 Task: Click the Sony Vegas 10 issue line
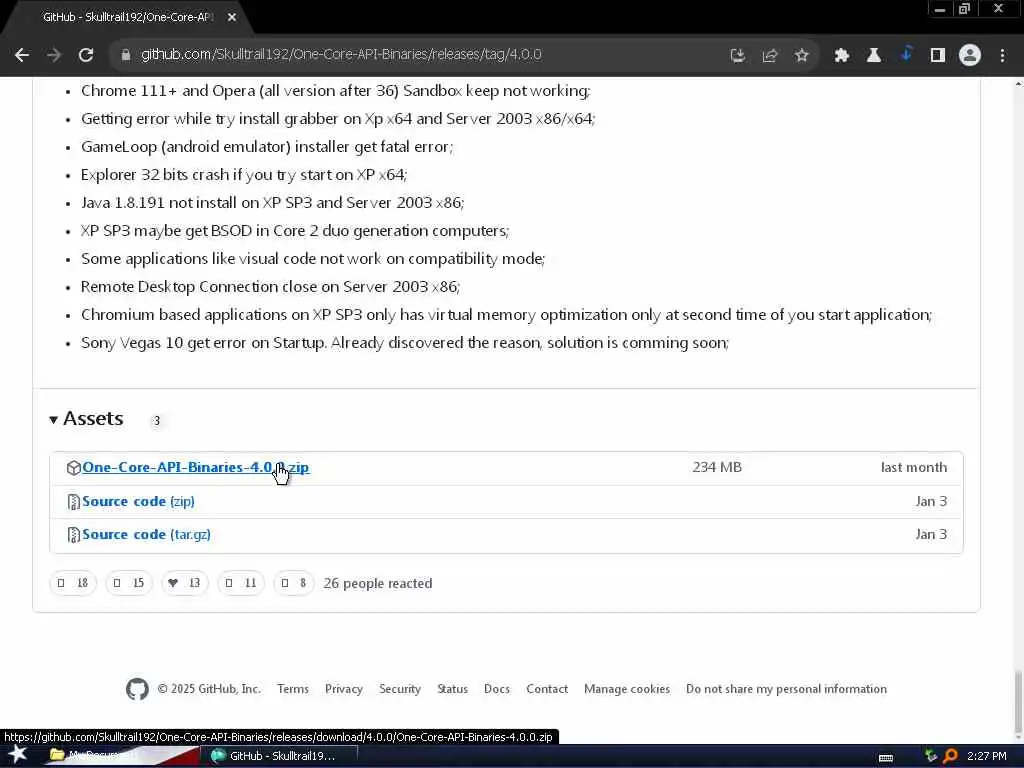(405, 343)
